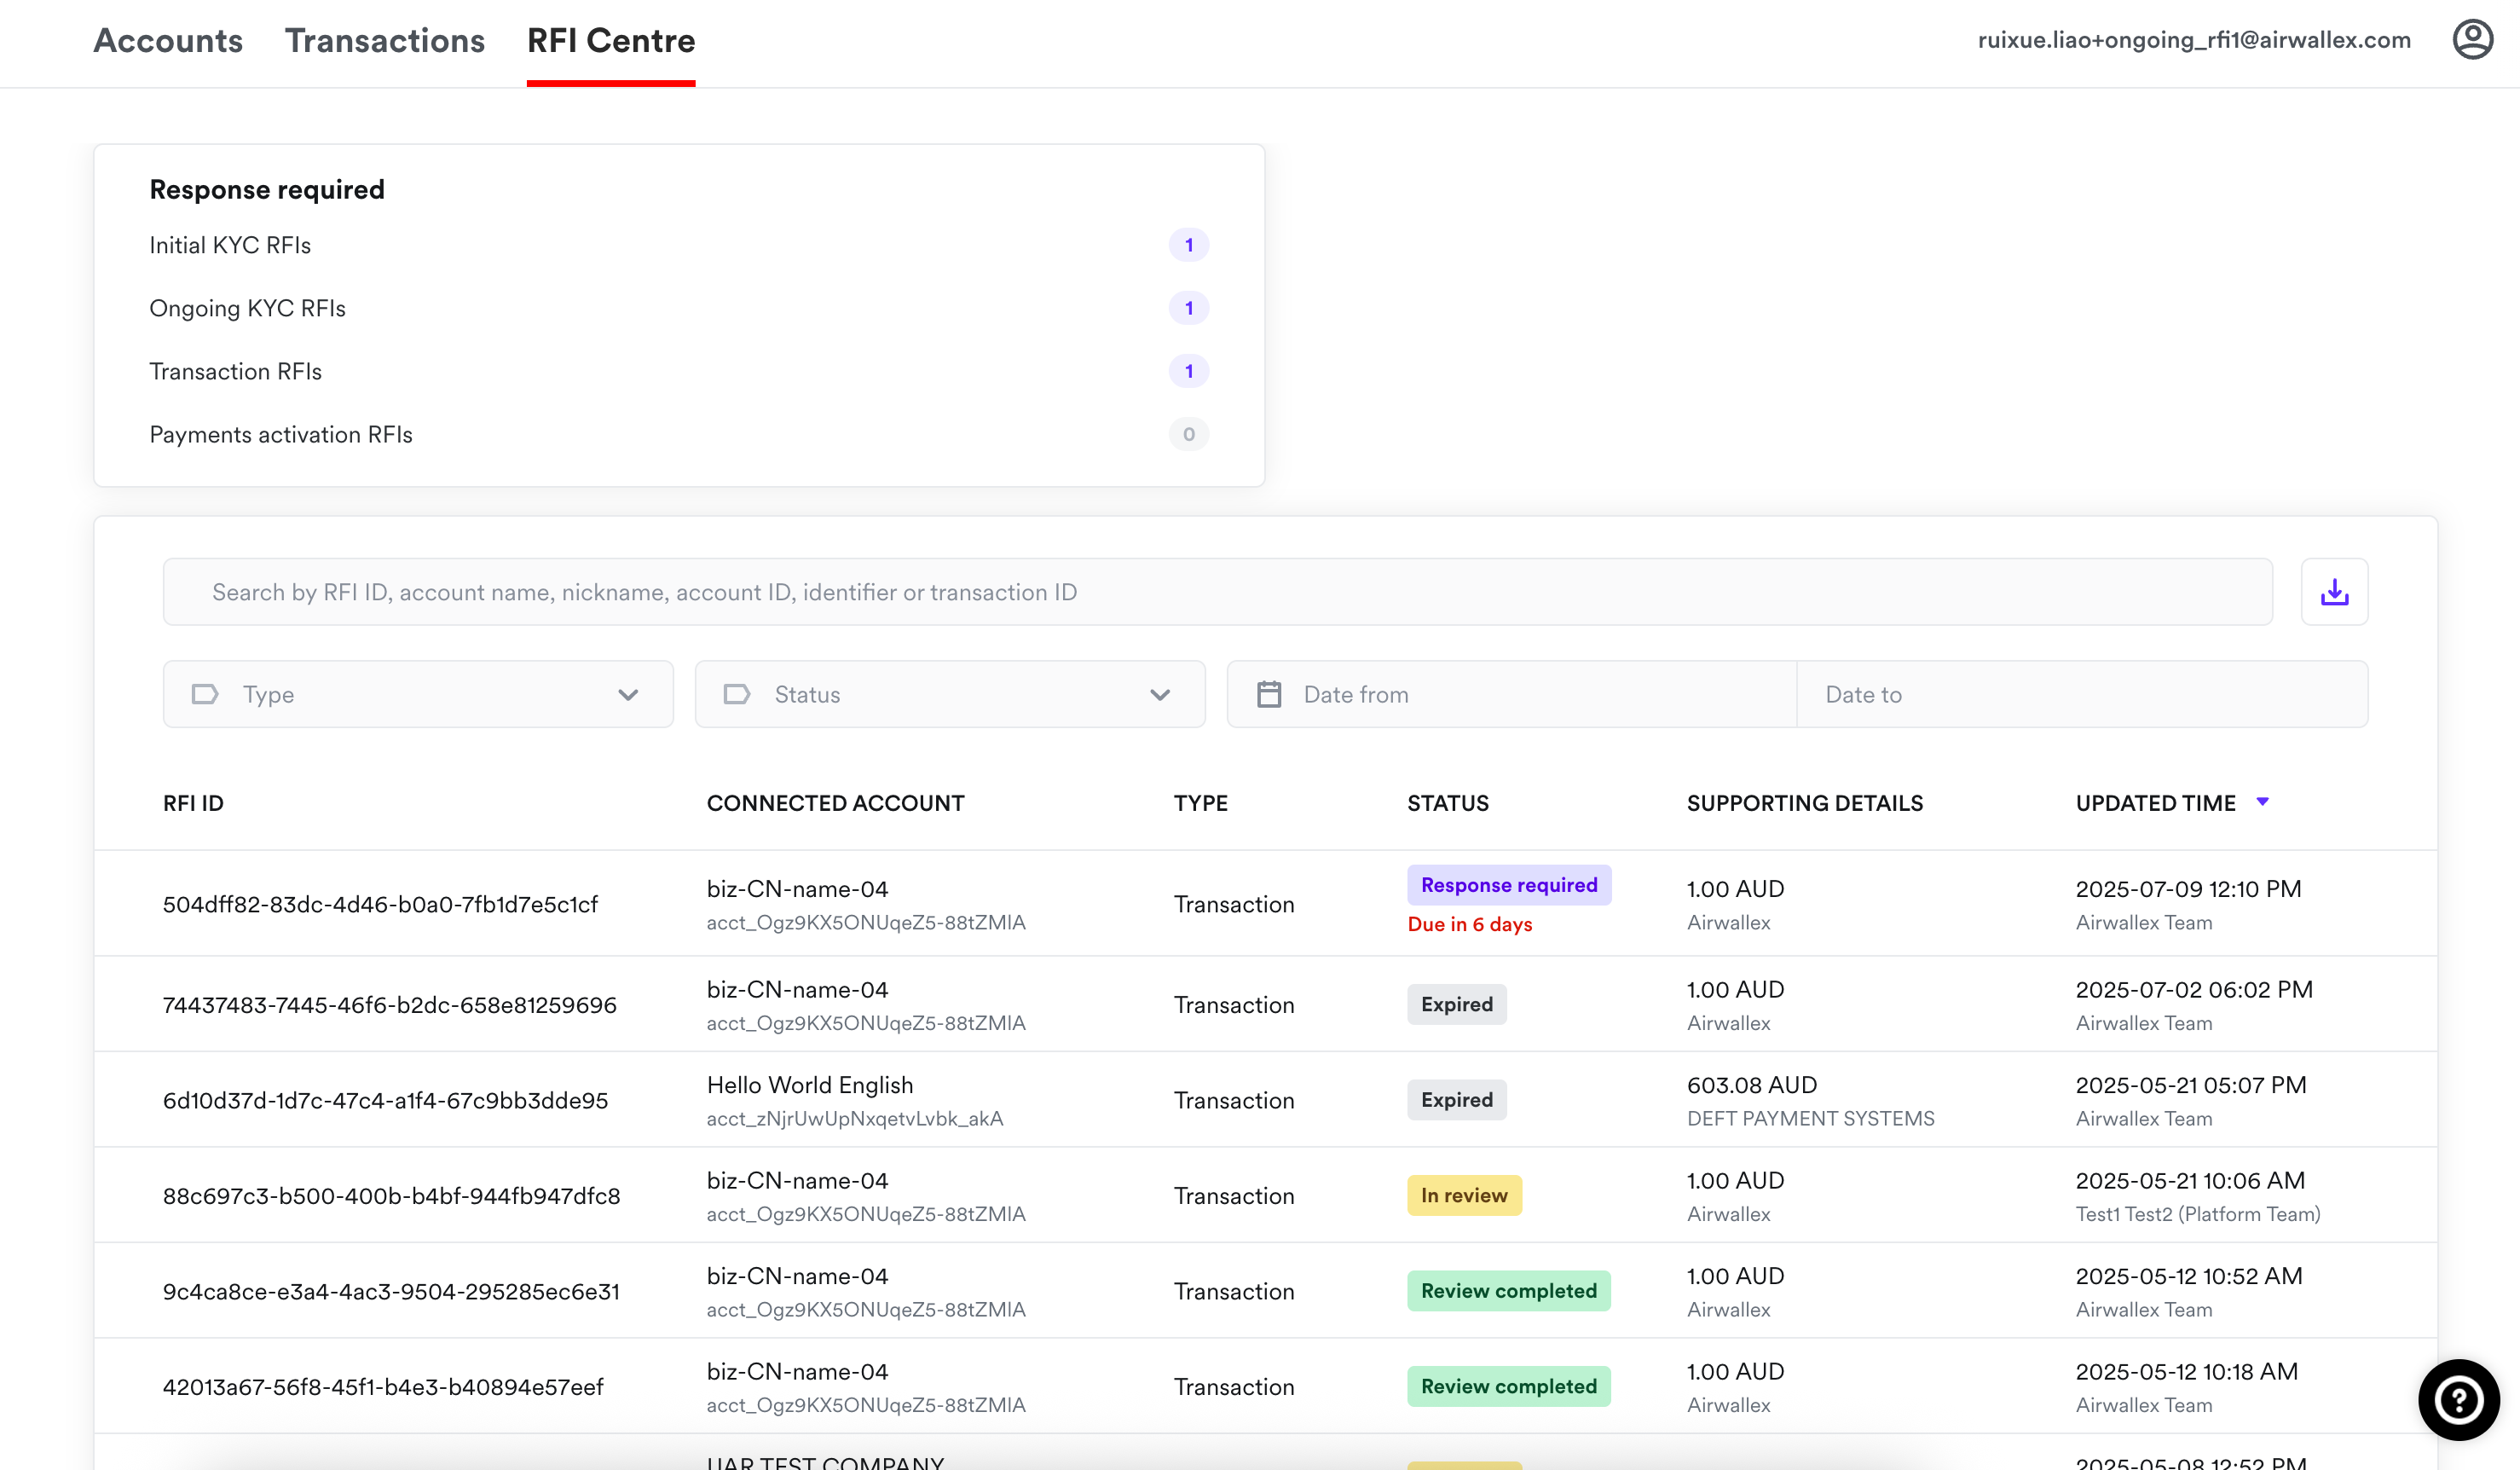This screenshot has height=1470, width=2520.
Task: Open the user profile icon
Action: [2473, 39]
